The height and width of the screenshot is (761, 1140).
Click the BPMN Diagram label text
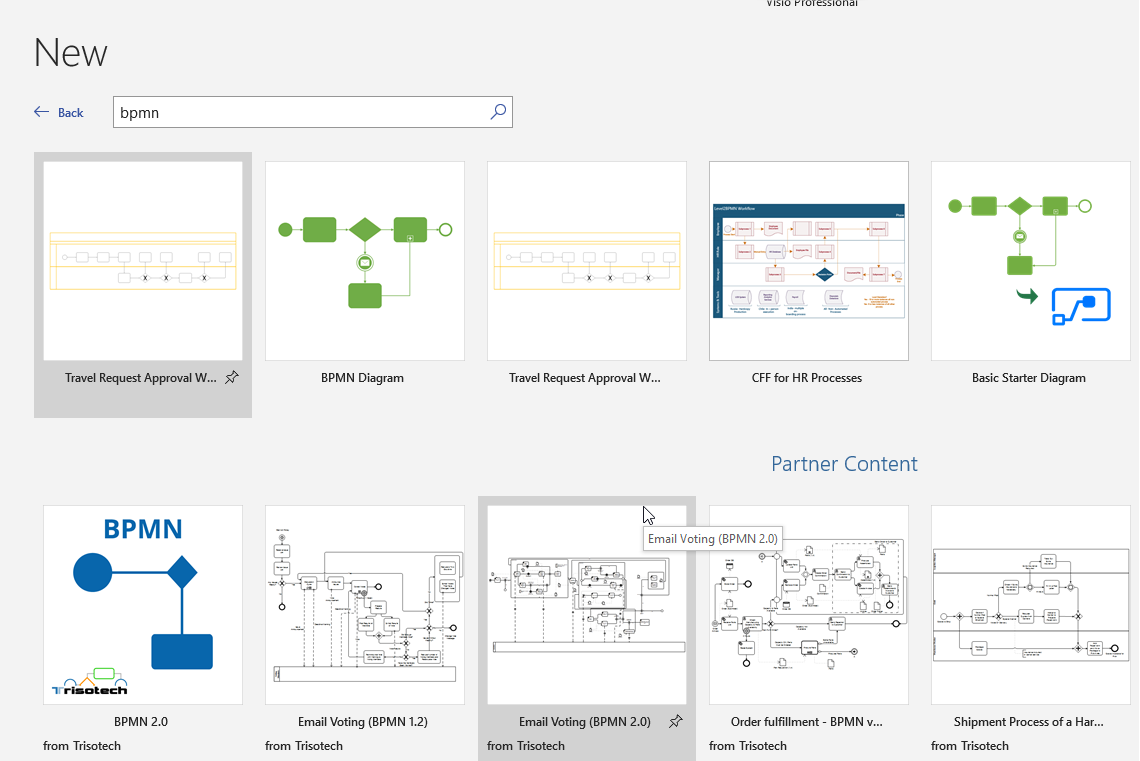(x=362, y=378)
